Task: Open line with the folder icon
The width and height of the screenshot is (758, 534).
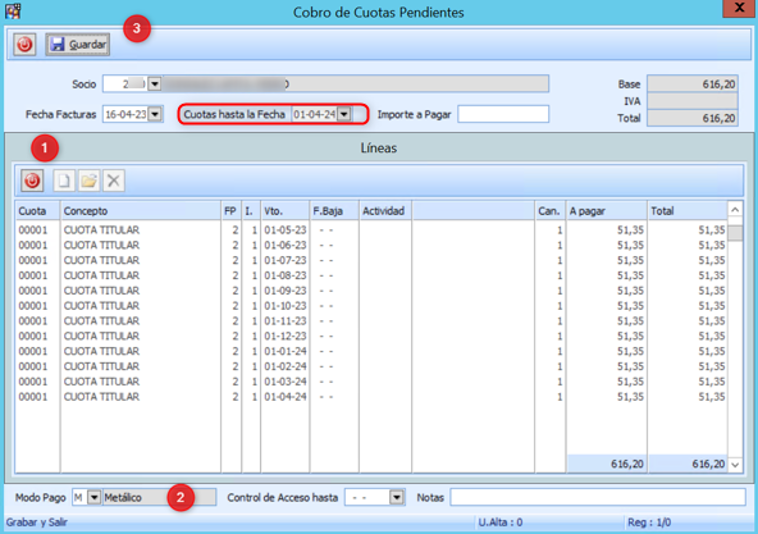Action: 89,181
